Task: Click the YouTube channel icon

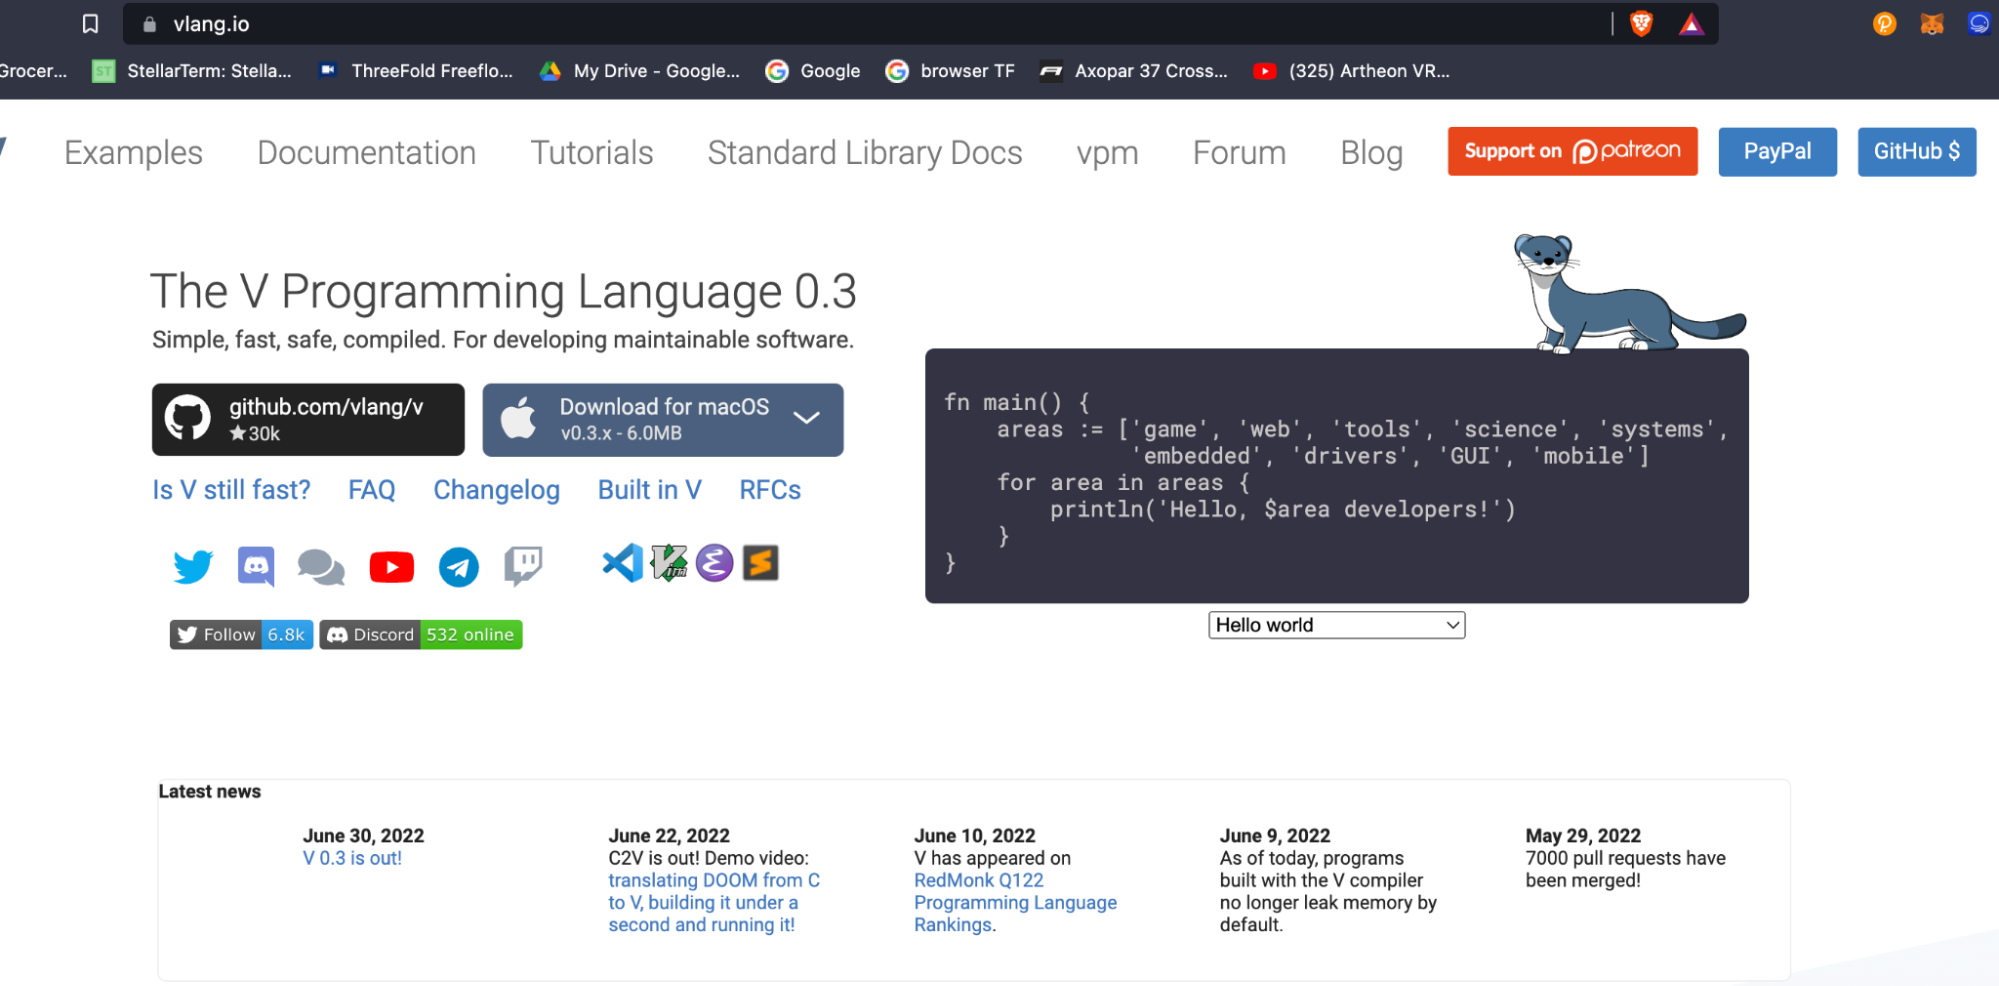Action: [391, 567]
